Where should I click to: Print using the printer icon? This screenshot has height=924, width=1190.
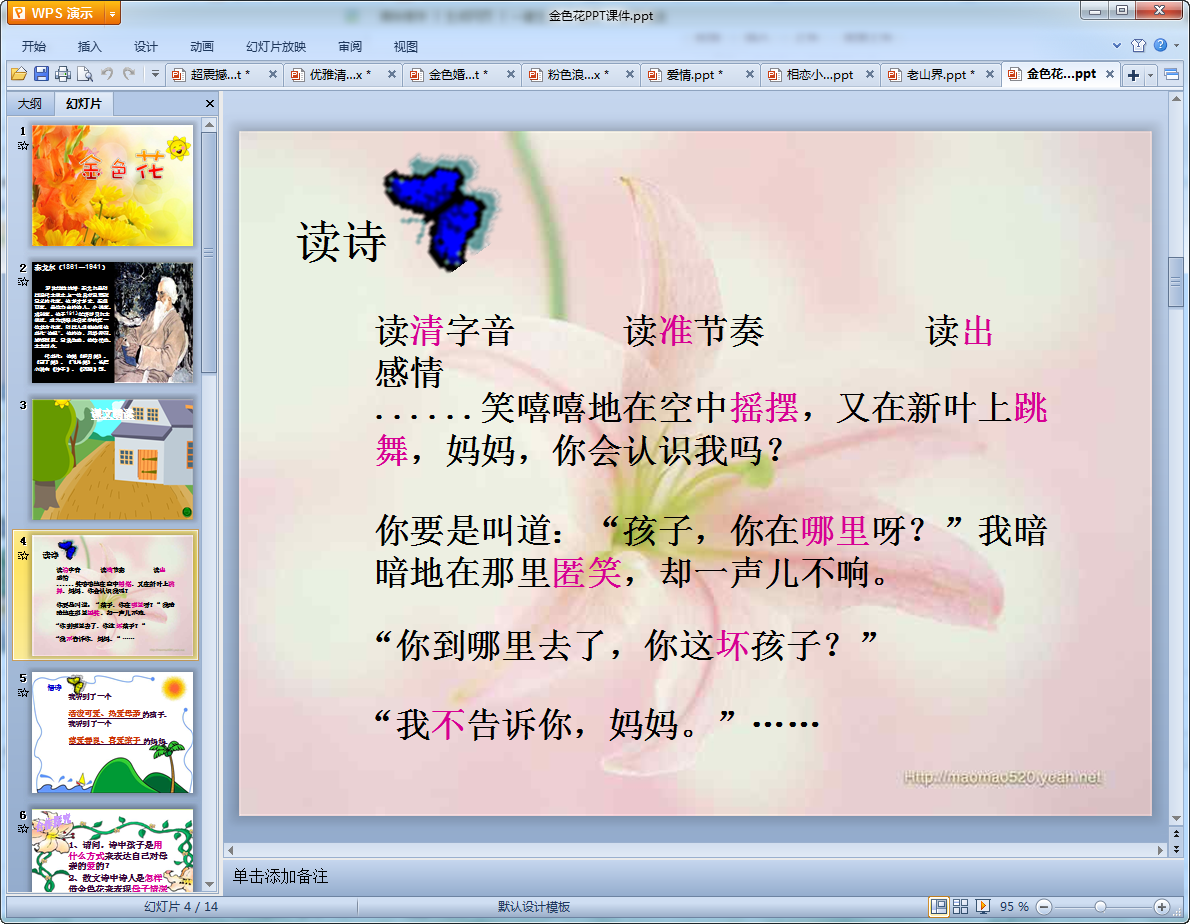[63, 74]
